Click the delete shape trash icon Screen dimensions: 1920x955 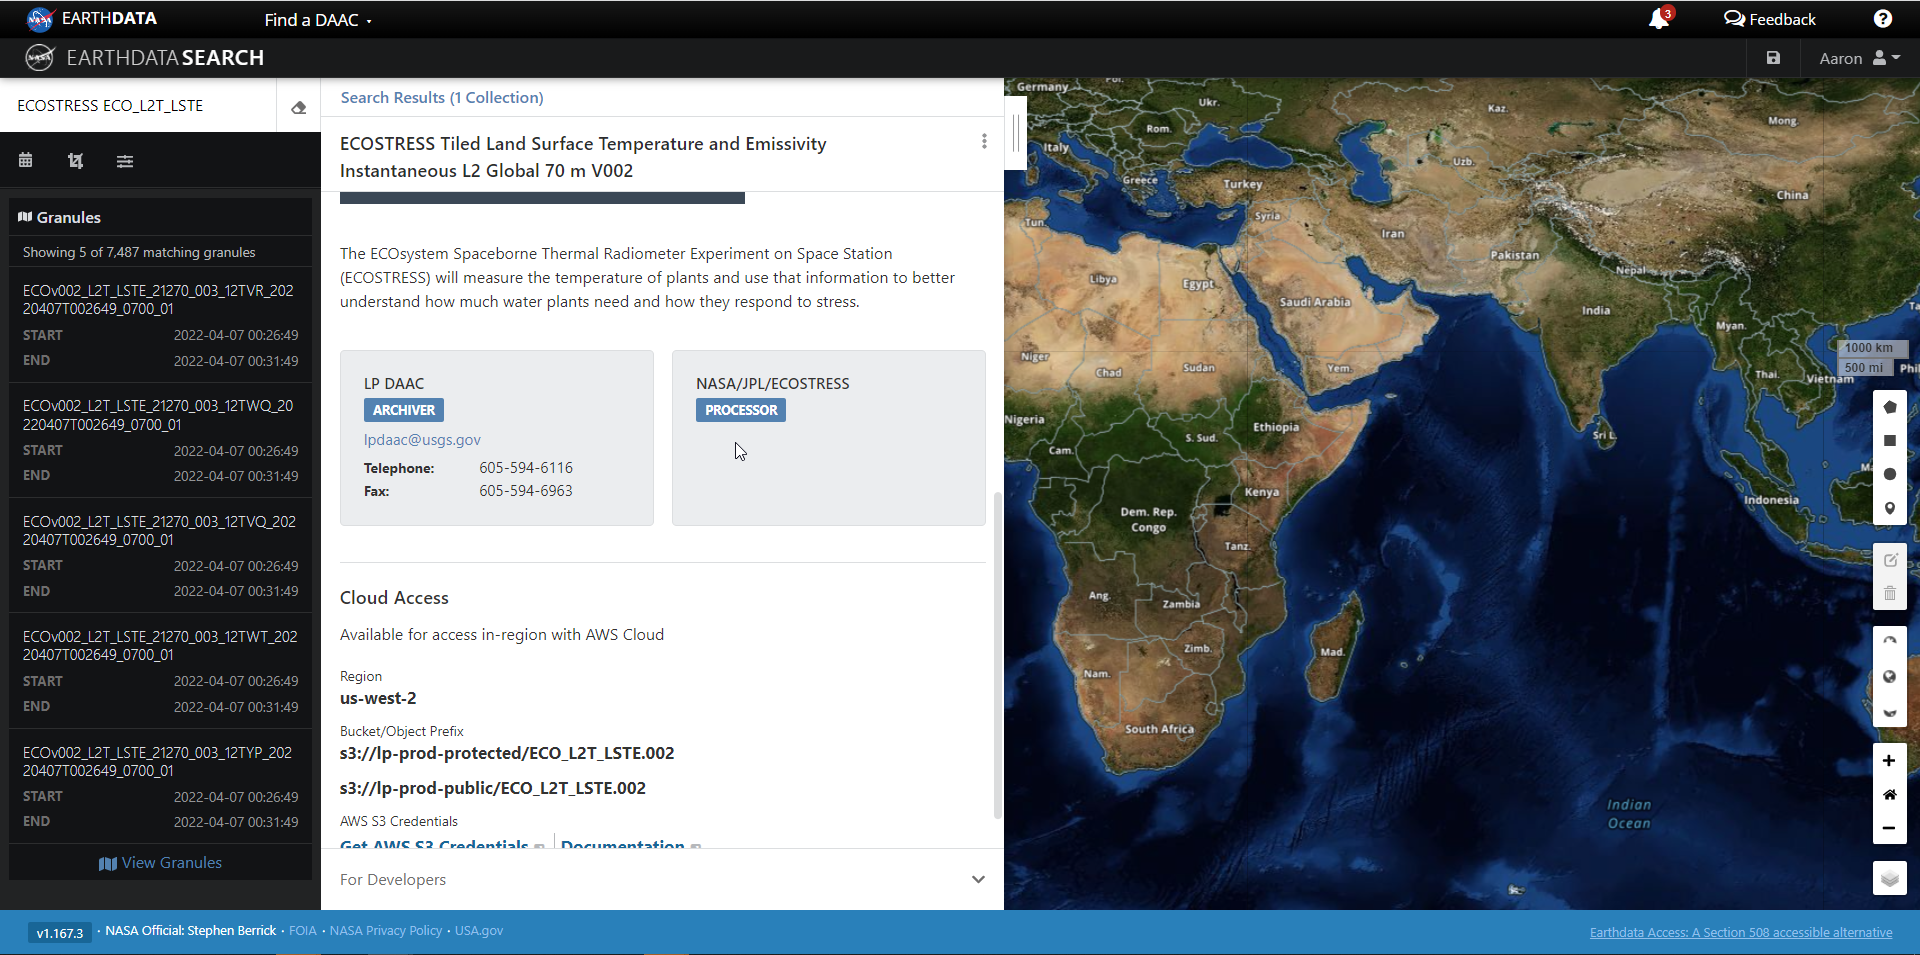pyautogui.click(x=1889, y=593)
